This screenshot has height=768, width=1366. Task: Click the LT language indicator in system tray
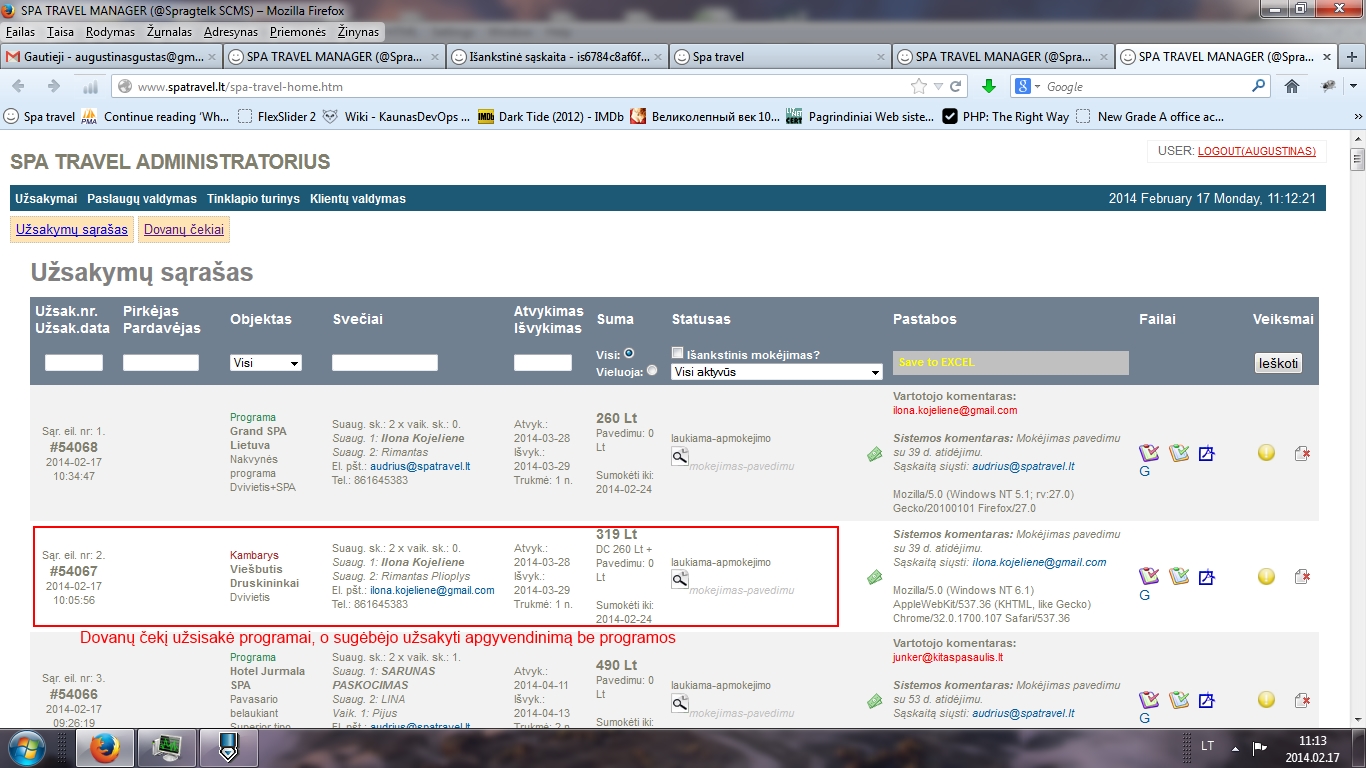click(1207, 747)
